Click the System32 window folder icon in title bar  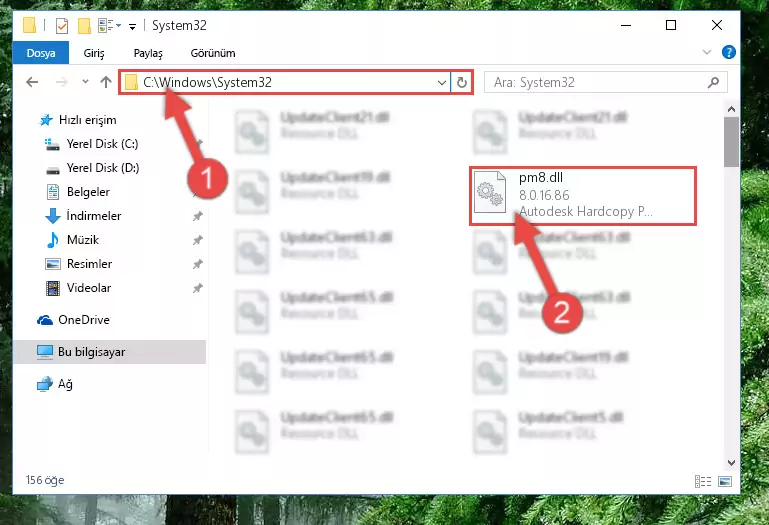pos(29,26)
